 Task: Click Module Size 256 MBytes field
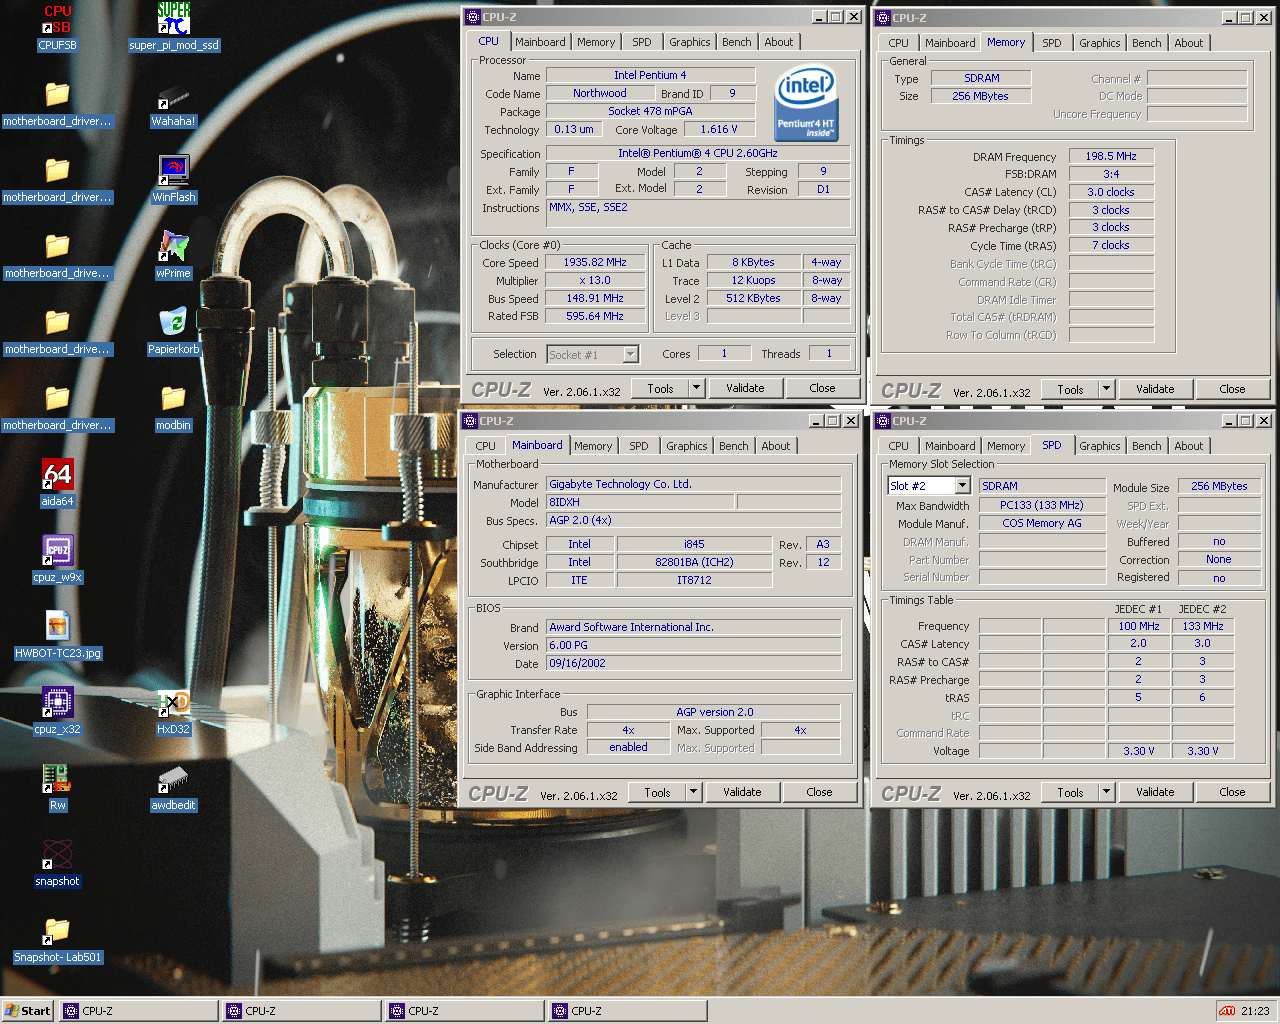1219,486
